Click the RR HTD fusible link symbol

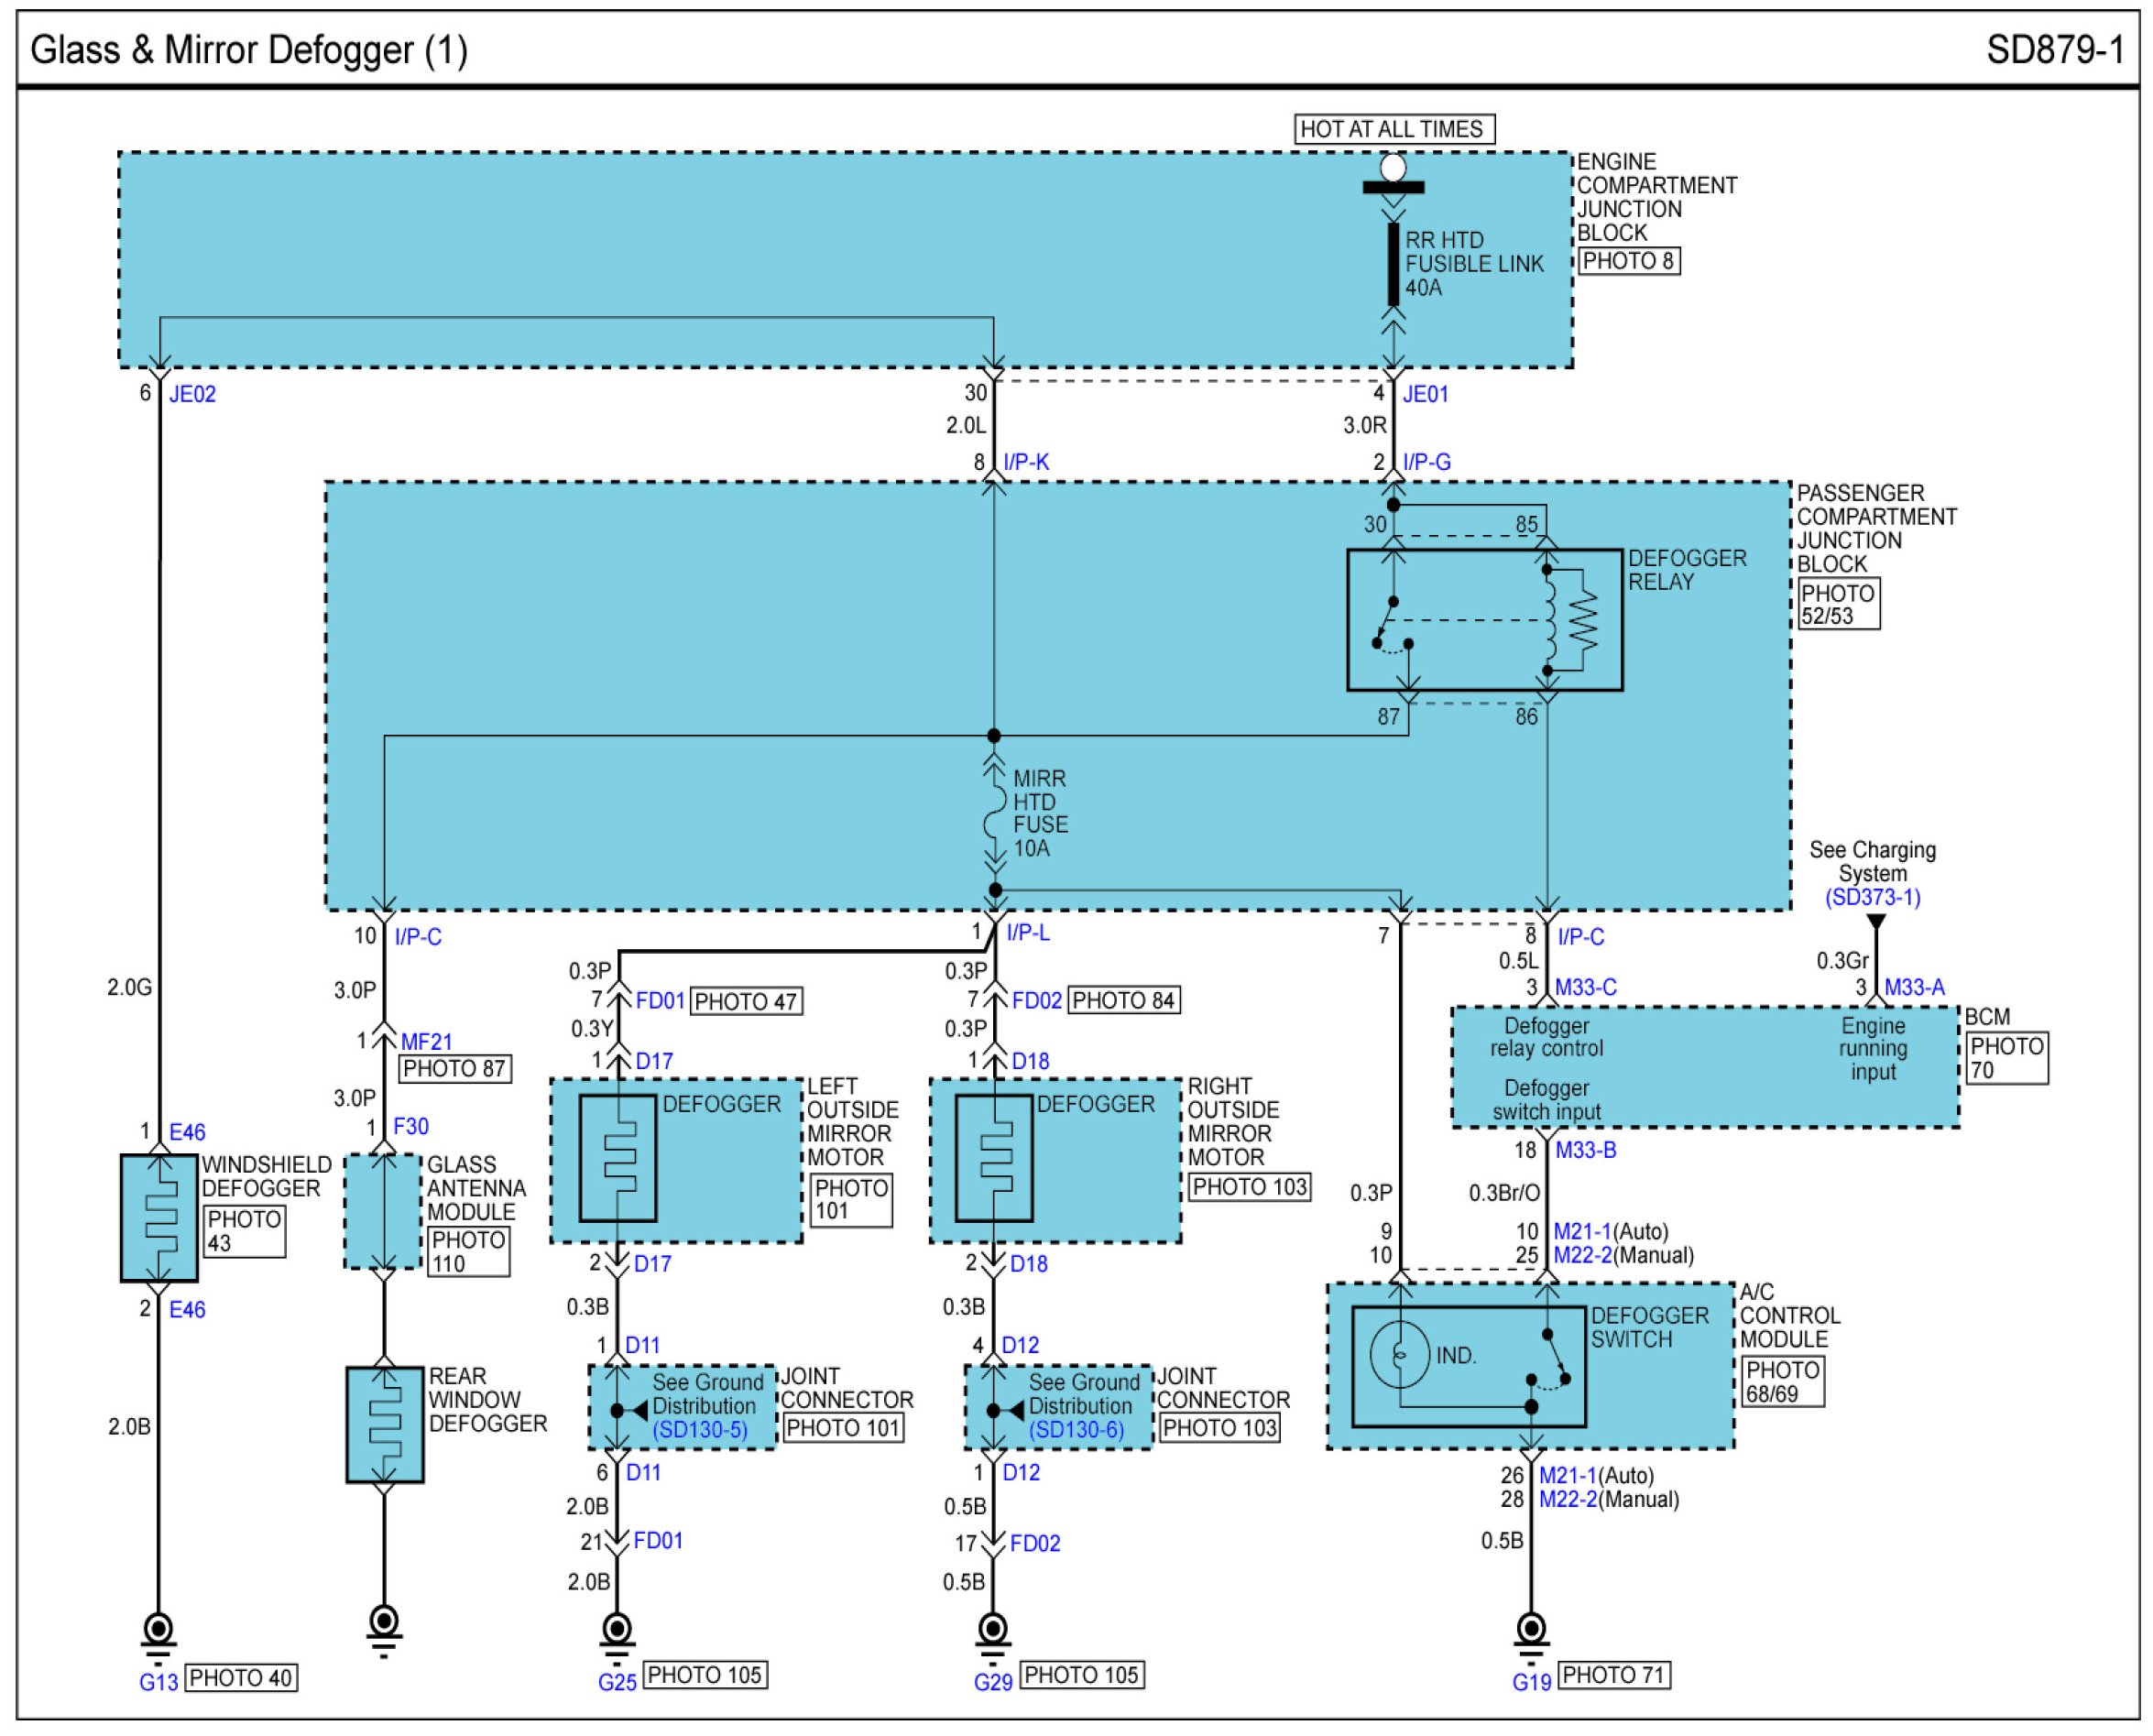(x=1393, y=263)
